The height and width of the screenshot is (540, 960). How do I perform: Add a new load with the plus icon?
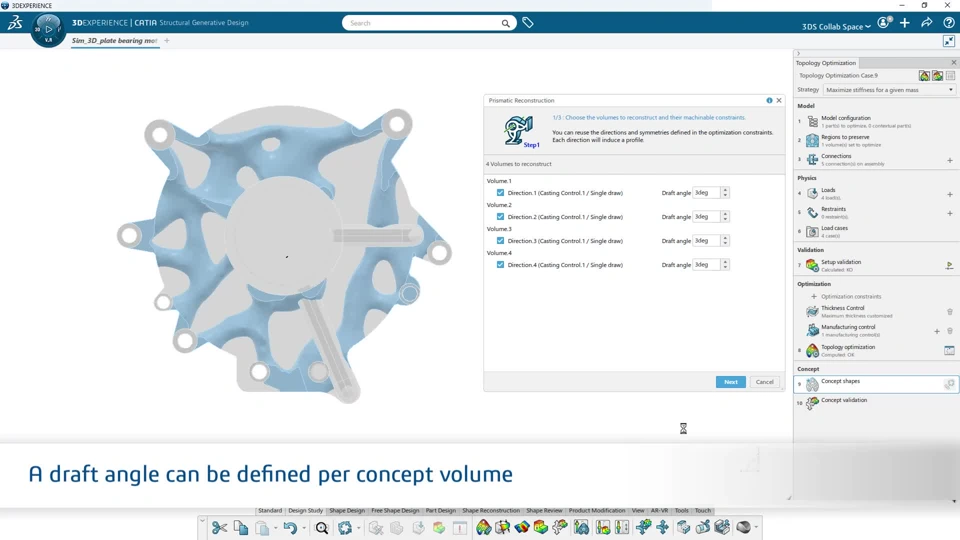pyautogui.click(x=950, y=194)
